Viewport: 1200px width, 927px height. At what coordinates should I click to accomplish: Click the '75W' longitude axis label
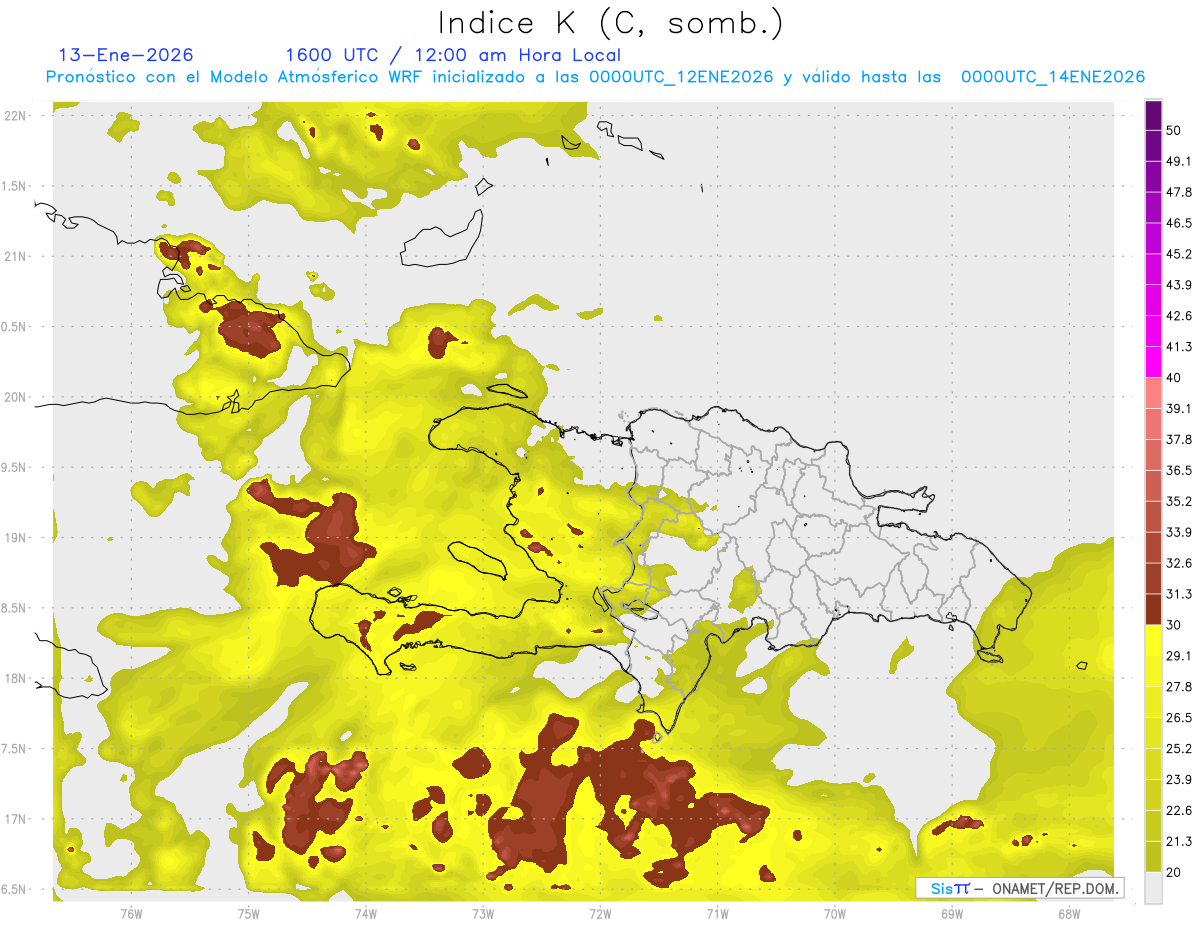click(x=249, y=913)
